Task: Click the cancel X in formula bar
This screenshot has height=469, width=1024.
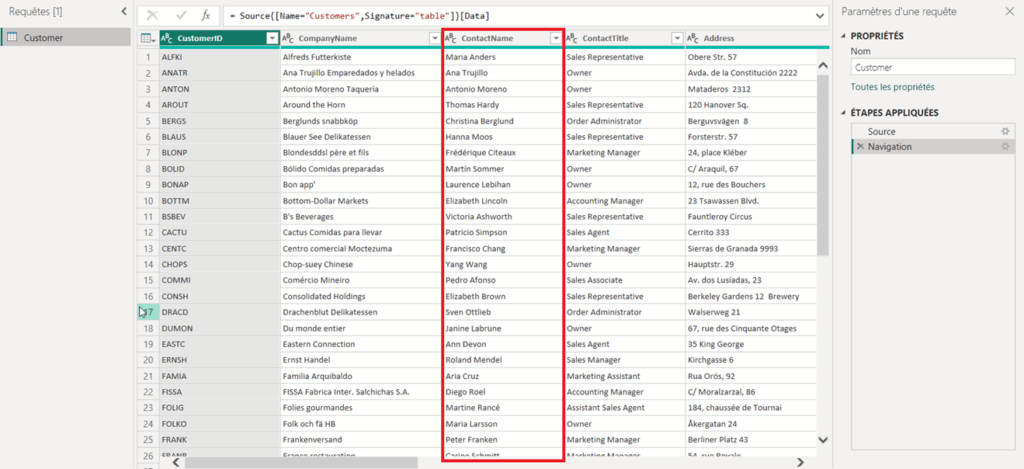Action: 152,16
